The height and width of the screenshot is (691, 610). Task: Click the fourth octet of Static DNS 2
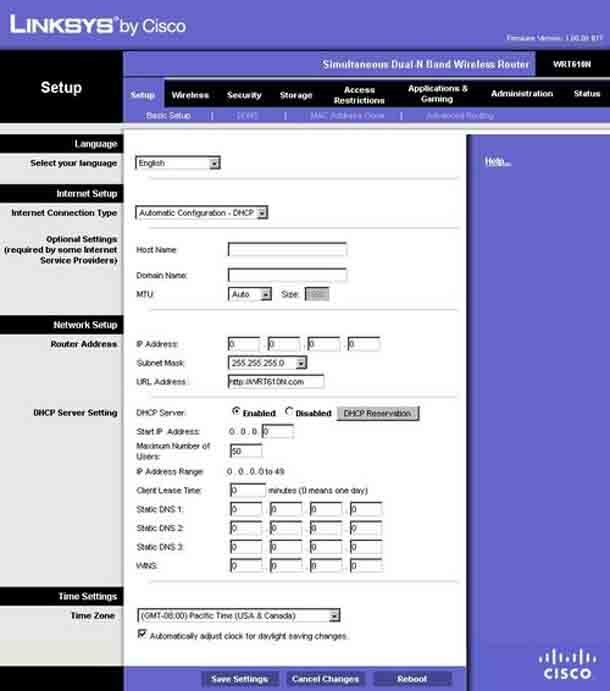[x=366, y=528]
